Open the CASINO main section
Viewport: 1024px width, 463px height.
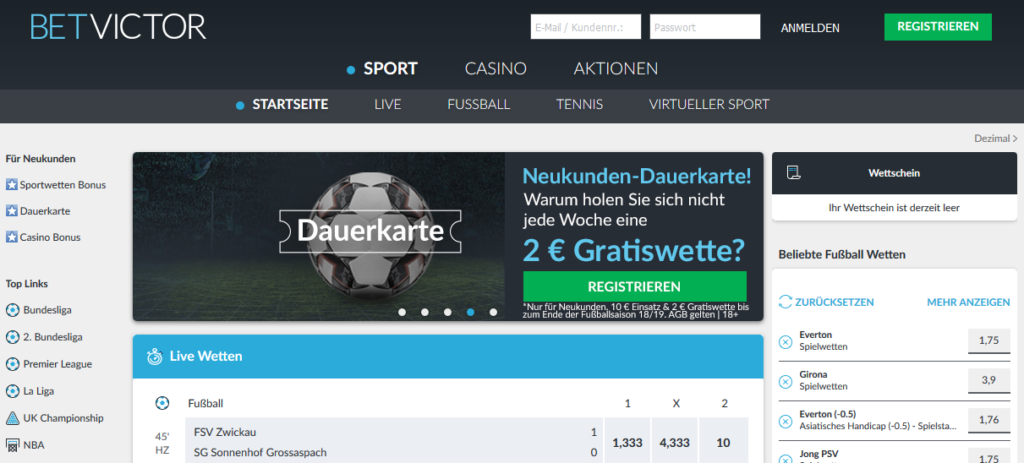pos(496,69)
